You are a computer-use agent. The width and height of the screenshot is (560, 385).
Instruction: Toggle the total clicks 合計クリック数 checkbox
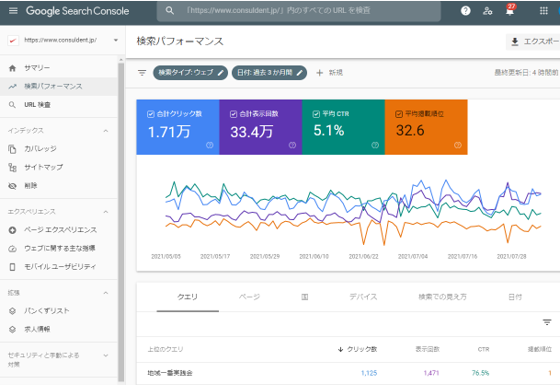(x=151, y=114)
